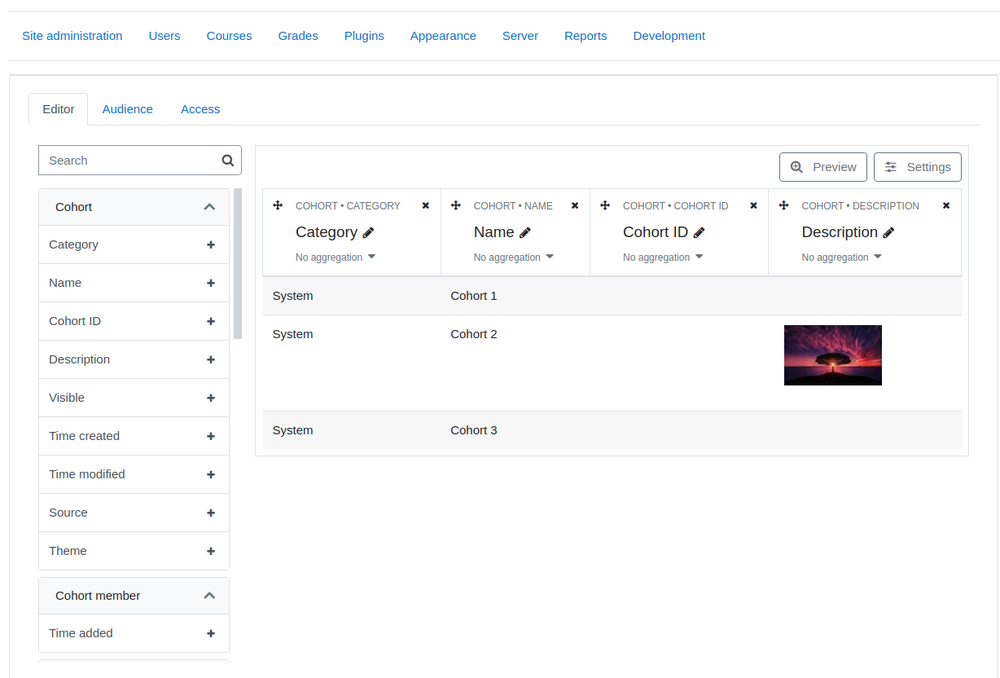Open the Users admin tab
The image size is (1000, 678).
(165, 36)
